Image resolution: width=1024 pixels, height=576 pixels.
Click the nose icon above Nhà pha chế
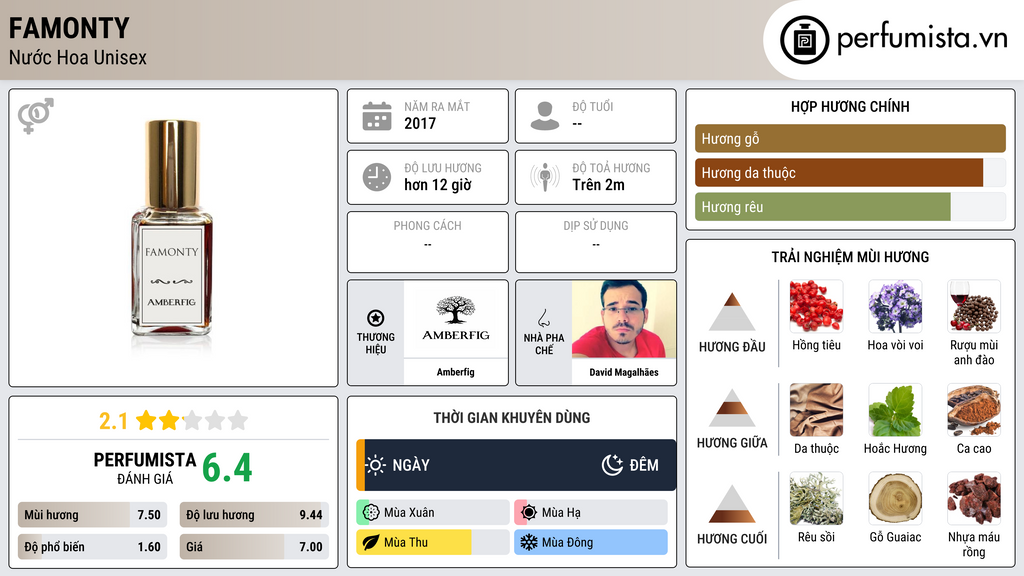tap(543, 318)
